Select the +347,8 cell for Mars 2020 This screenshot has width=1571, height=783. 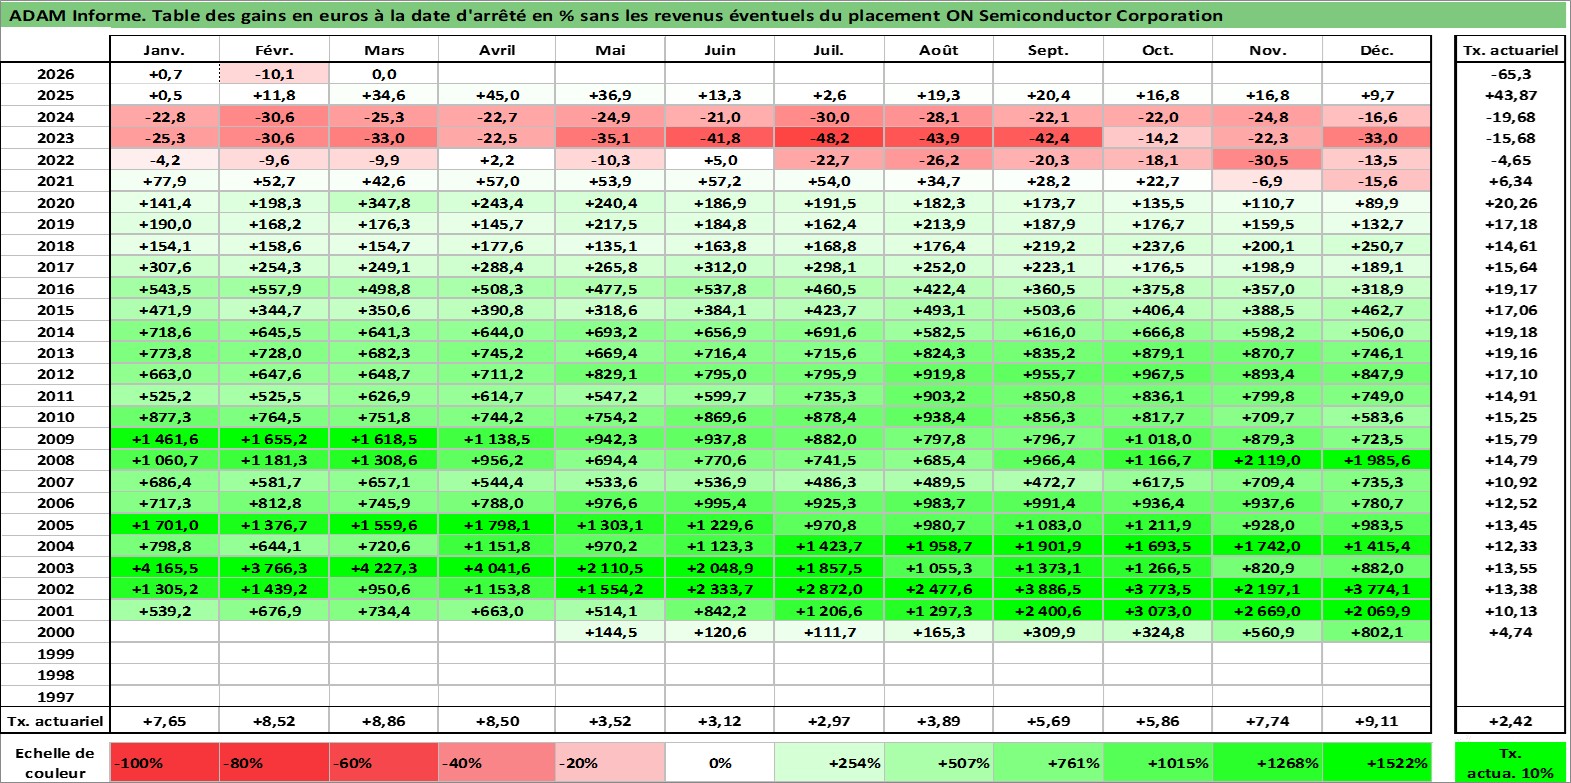click(x=384, y=203)
